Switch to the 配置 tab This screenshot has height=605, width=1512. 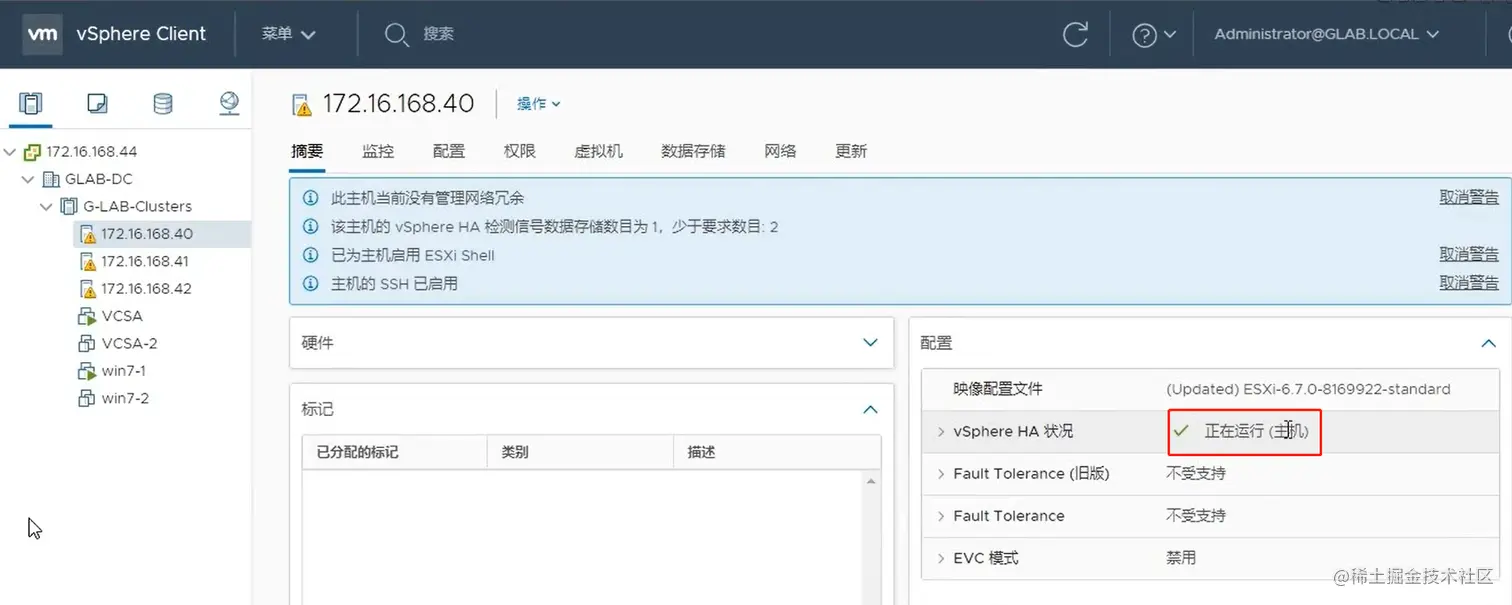(x=449, y=151)
